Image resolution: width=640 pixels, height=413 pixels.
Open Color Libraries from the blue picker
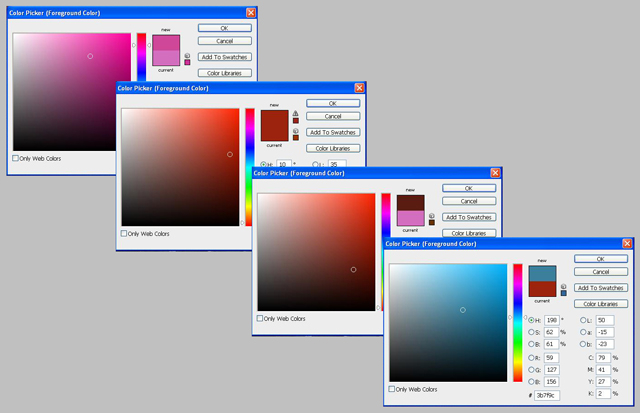click(x=601, y=304)
